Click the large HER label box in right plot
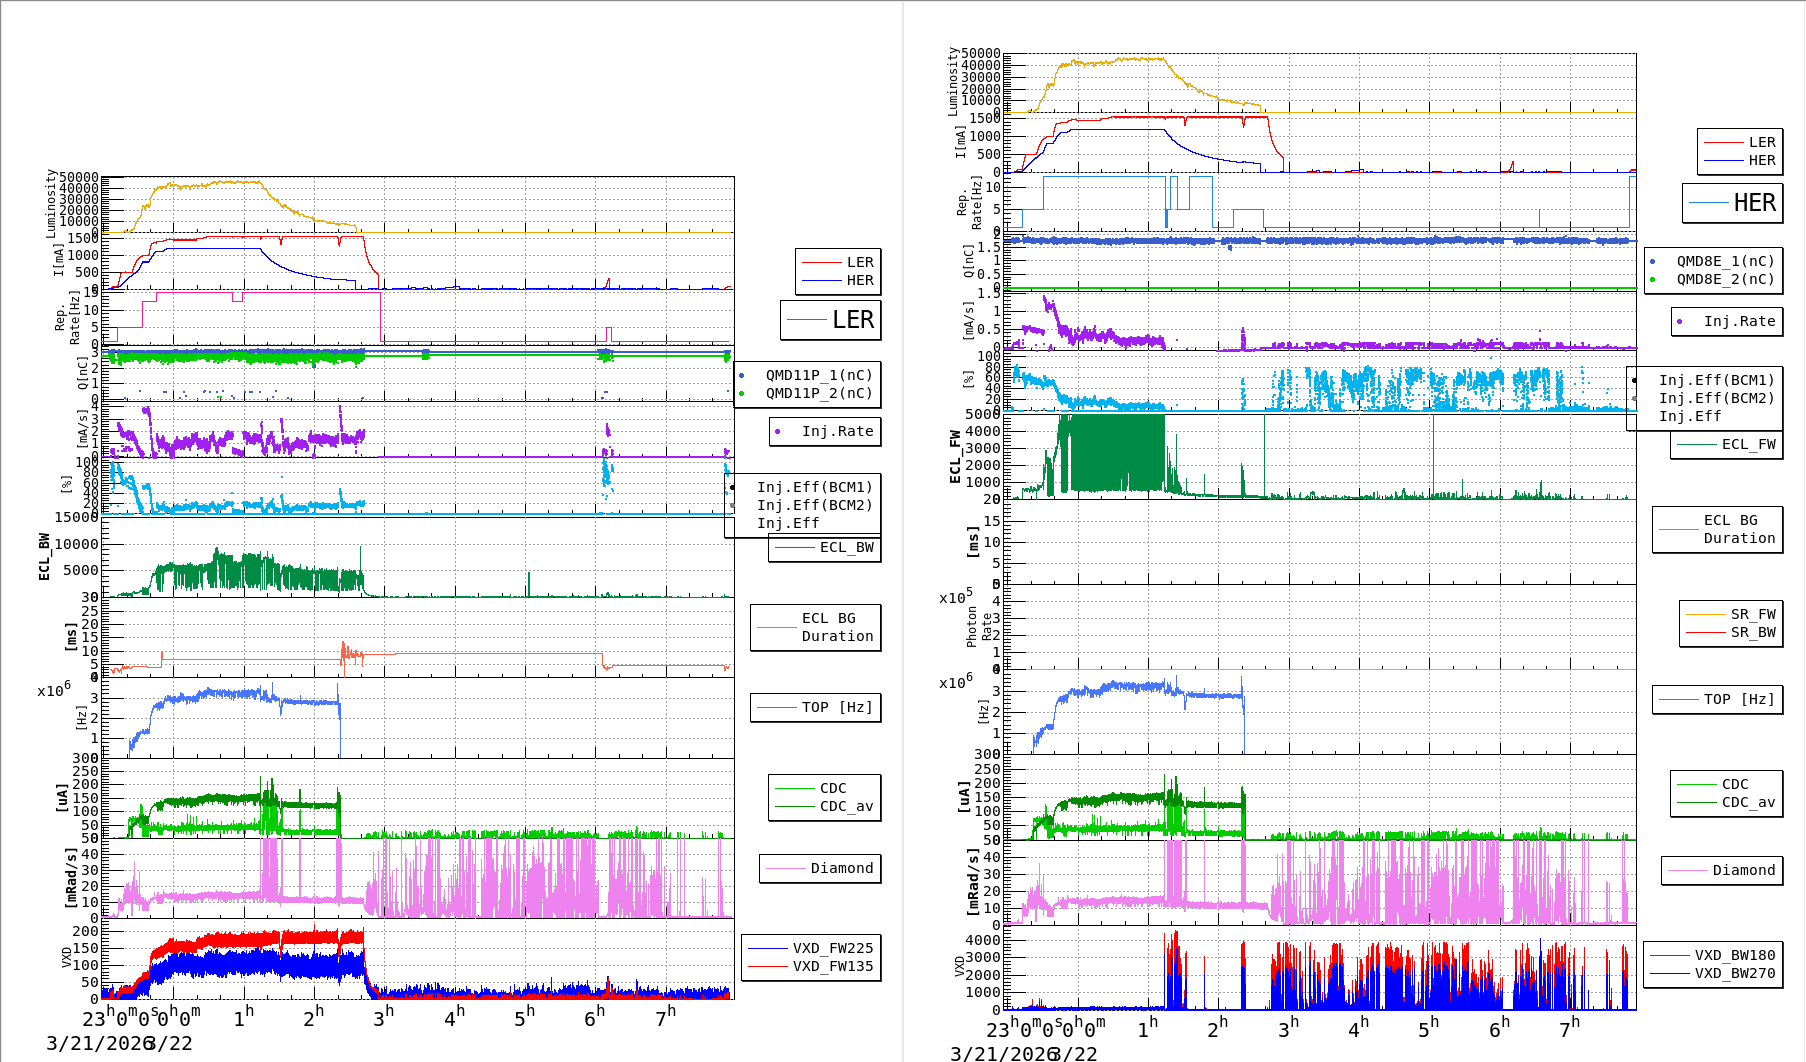 point(1732,203)
